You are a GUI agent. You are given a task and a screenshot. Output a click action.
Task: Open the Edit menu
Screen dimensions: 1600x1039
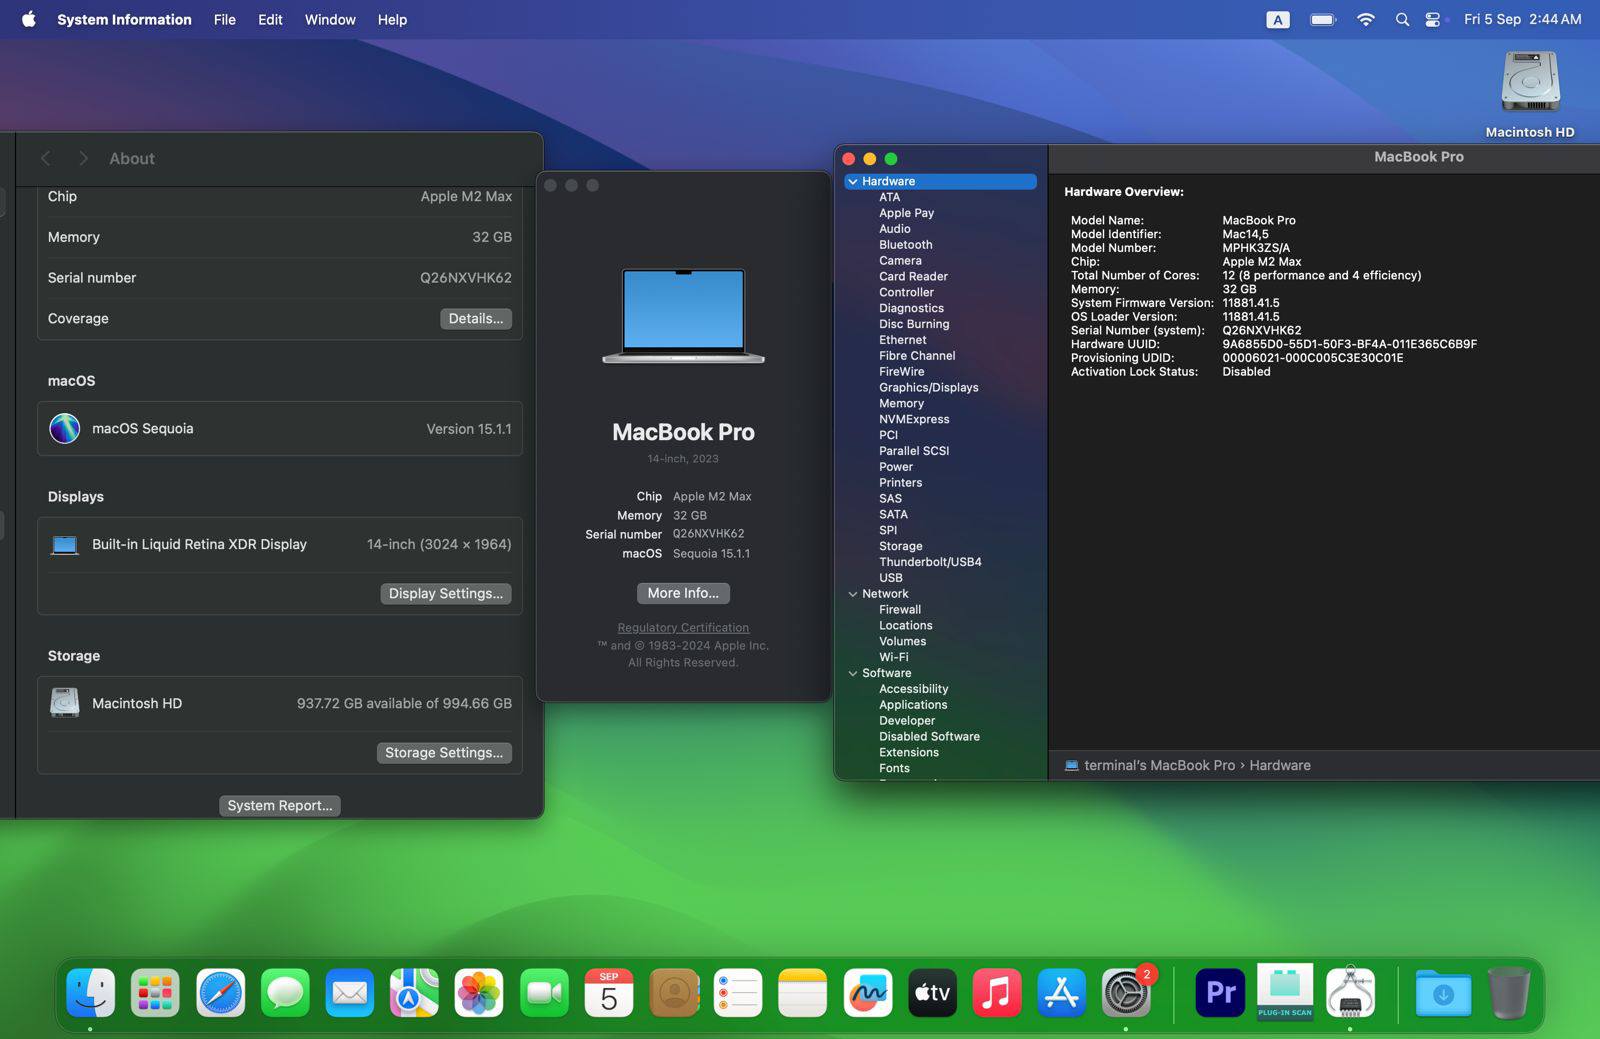tap(270, 19)
